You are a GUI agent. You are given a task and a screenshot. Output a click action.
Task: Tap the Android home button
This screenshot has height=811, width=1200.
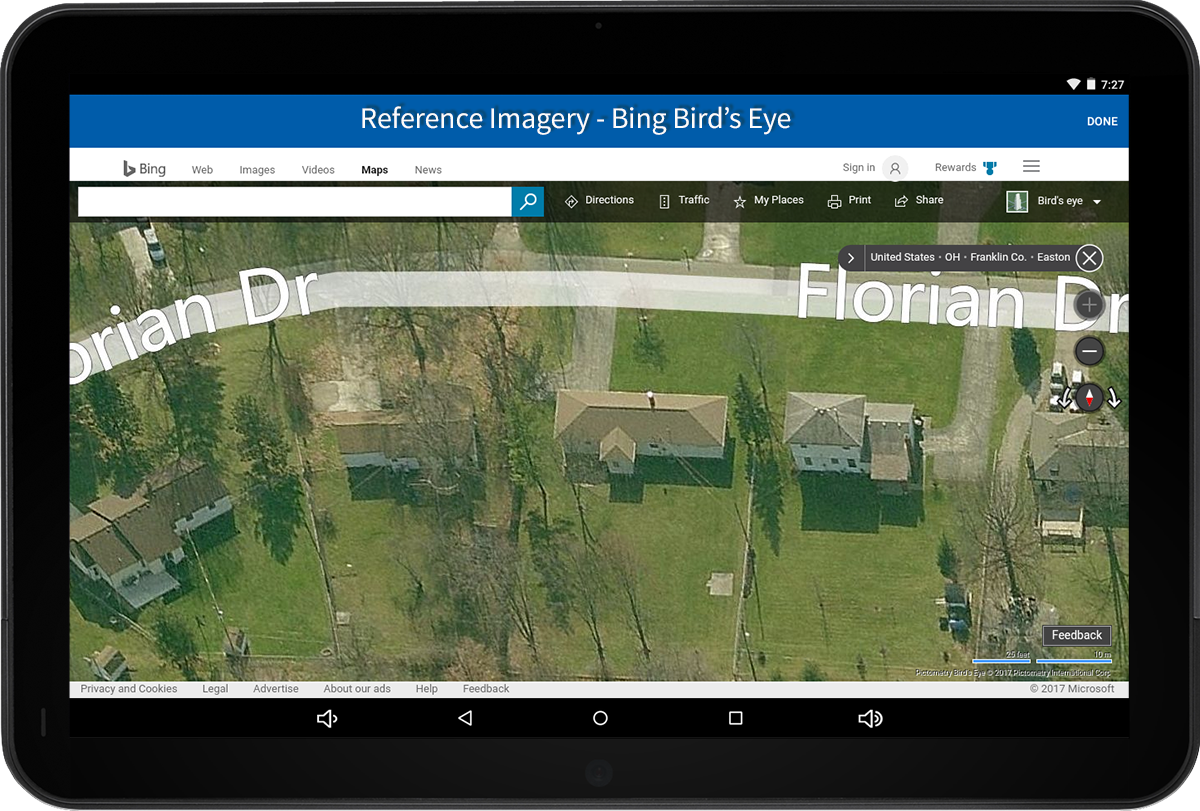tap(600, 718)
